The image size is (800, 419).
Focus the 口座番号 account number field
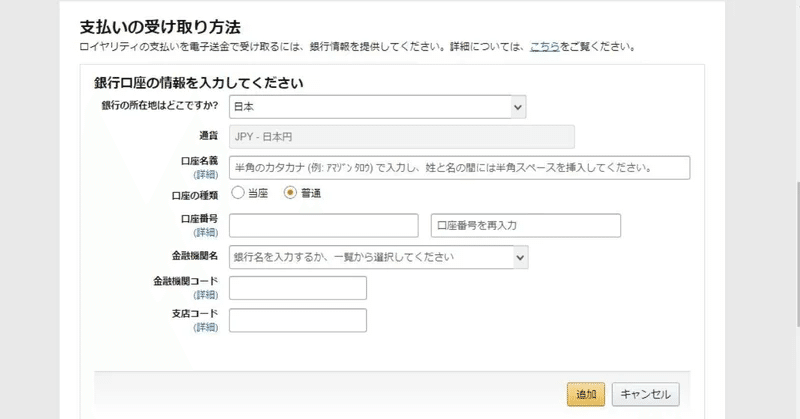pyautogui.click(x=323, y=226)
